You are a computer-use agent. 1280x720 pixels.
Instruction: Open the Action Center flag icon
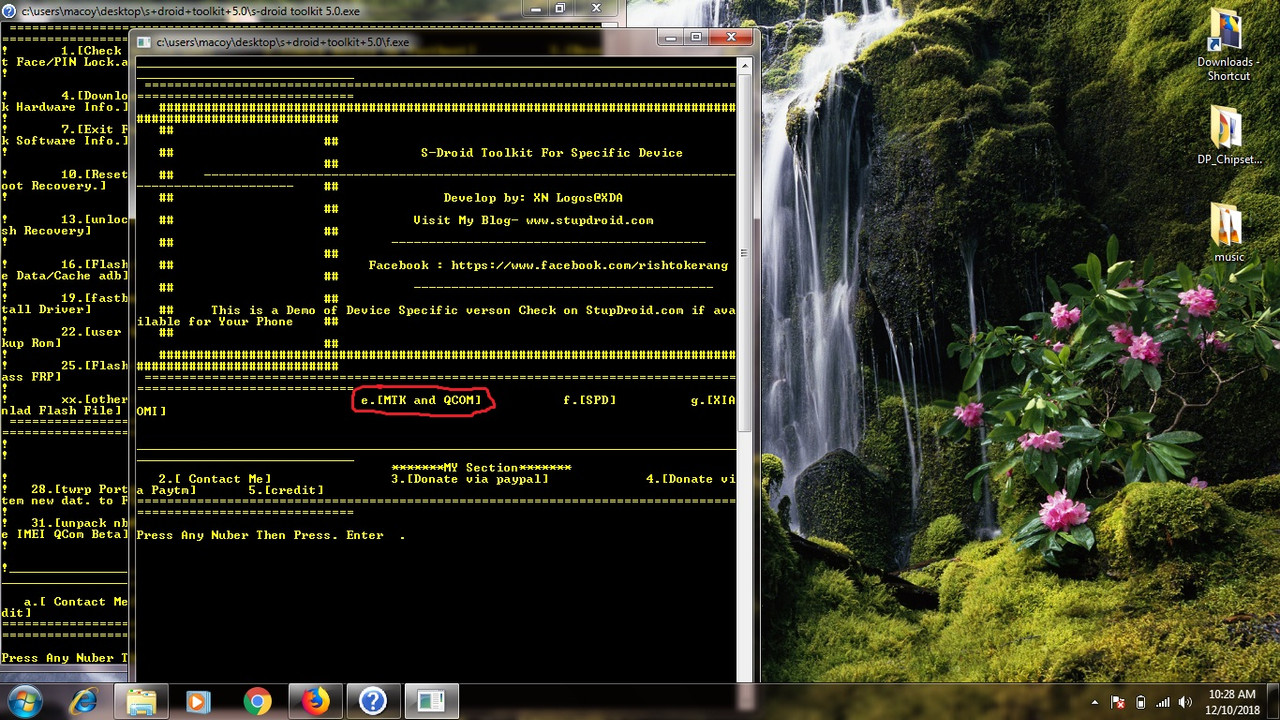pyautogui.click(x=1119, y=703)
